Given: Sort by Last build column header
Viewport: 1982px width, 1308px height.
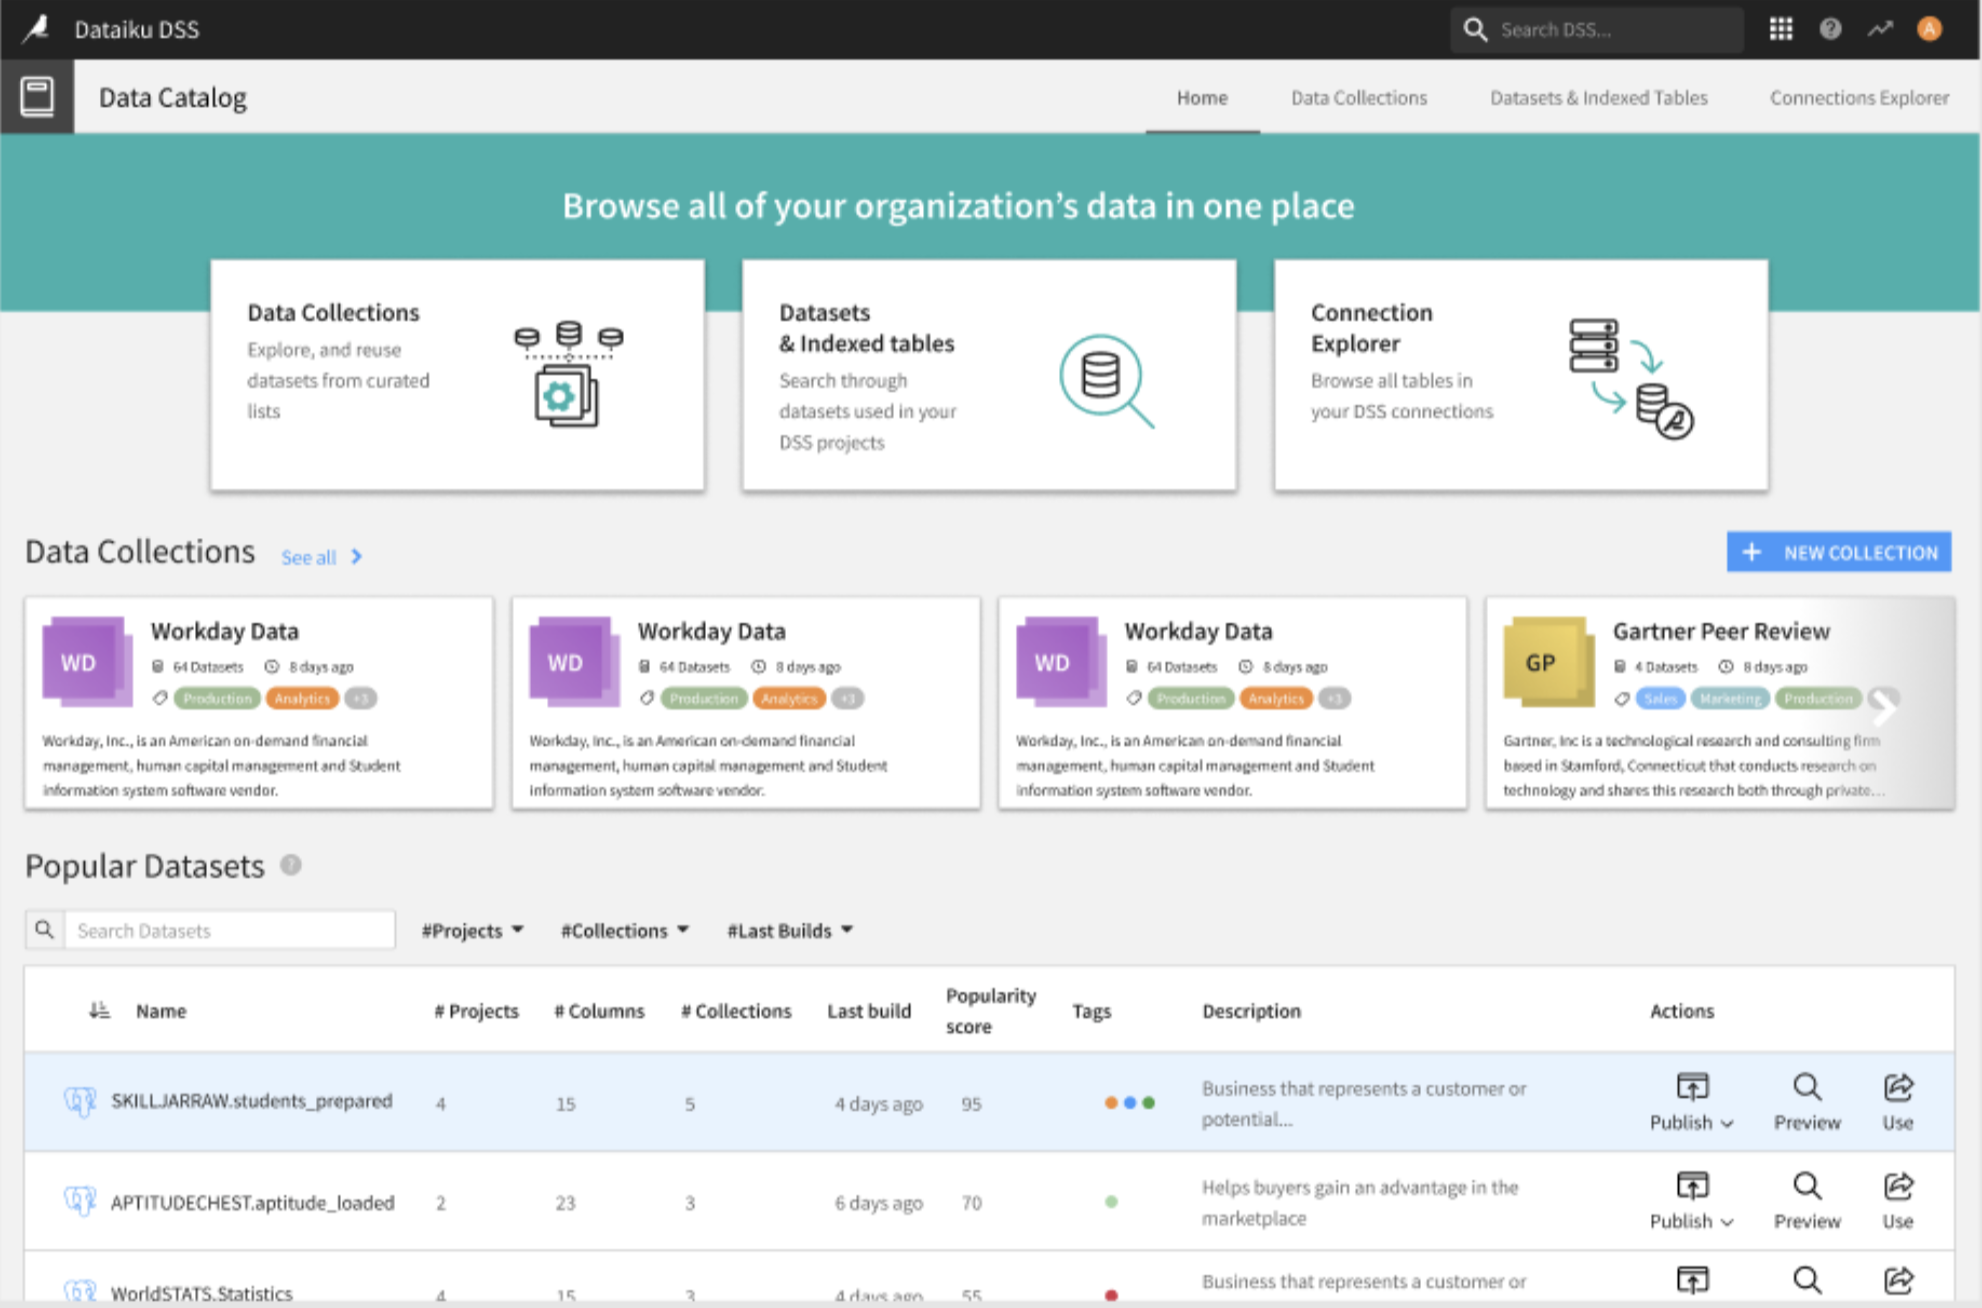Looking at the screenshot, I should (x=869, y=1010).
